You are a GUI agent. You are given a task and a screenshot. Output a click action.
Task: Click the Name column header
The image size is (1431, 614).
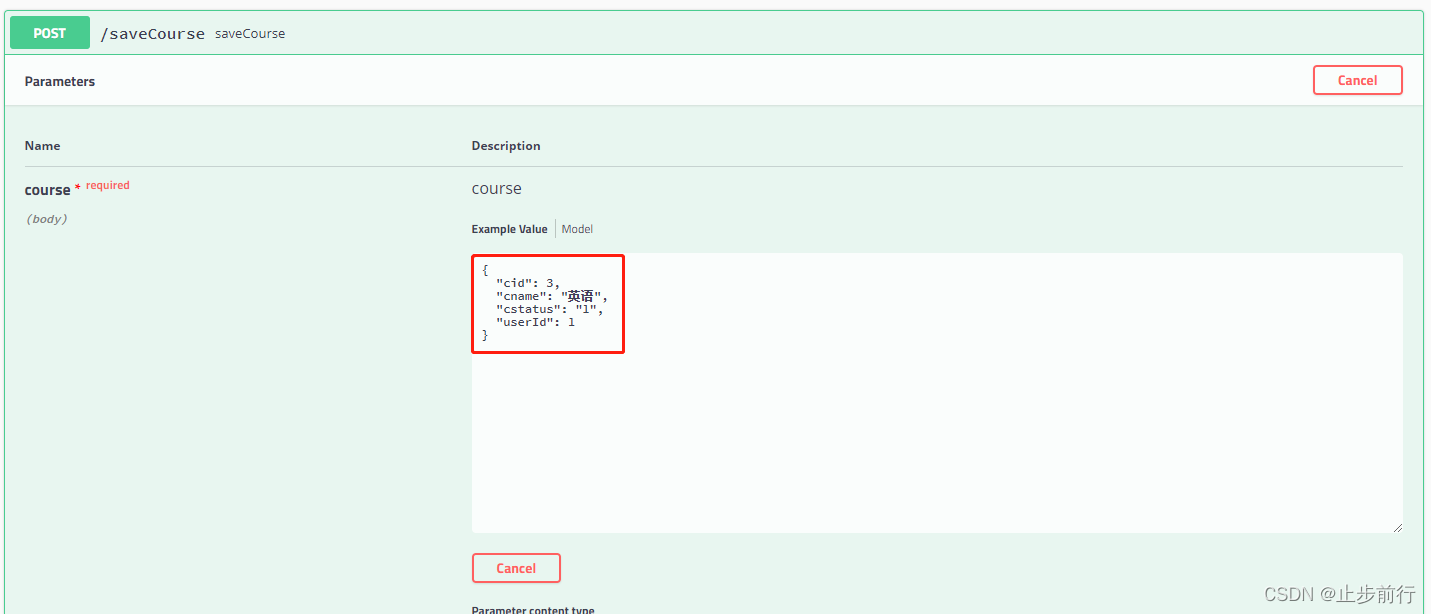(43, 146)
